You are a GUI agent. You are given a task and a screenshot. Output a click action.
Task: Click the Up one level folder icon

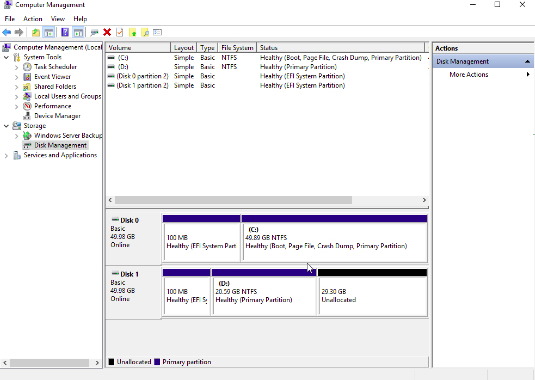coord(35,32)
